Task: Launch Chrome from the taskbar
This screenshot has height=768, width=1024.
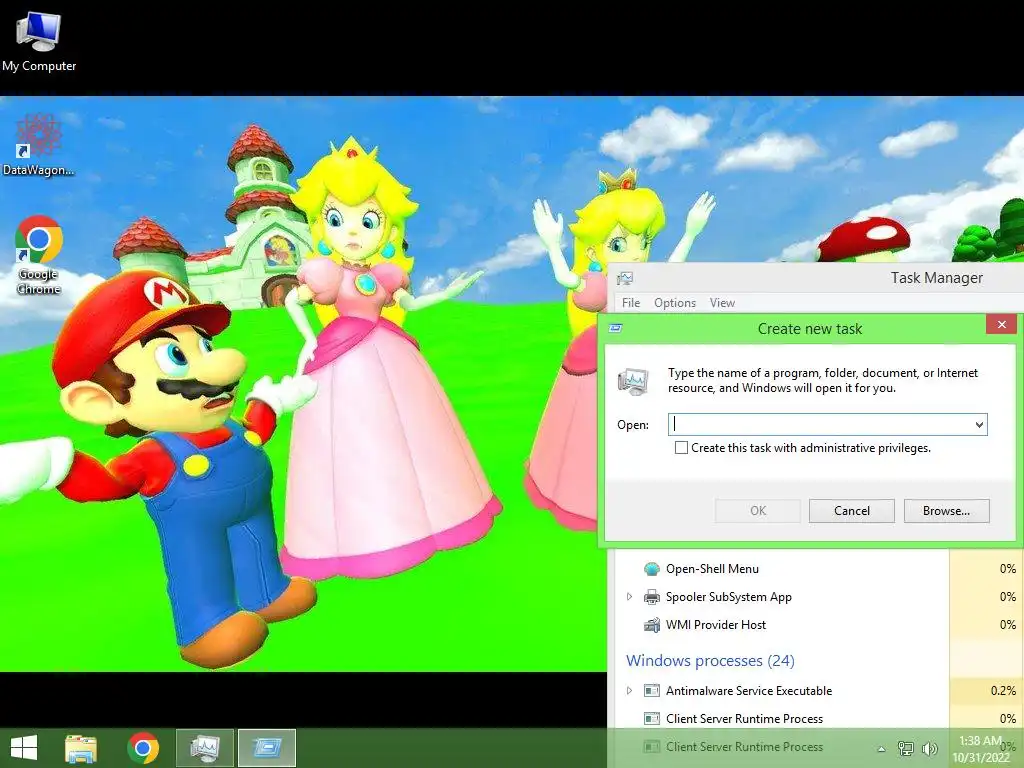Action: (x=143, y=748)
